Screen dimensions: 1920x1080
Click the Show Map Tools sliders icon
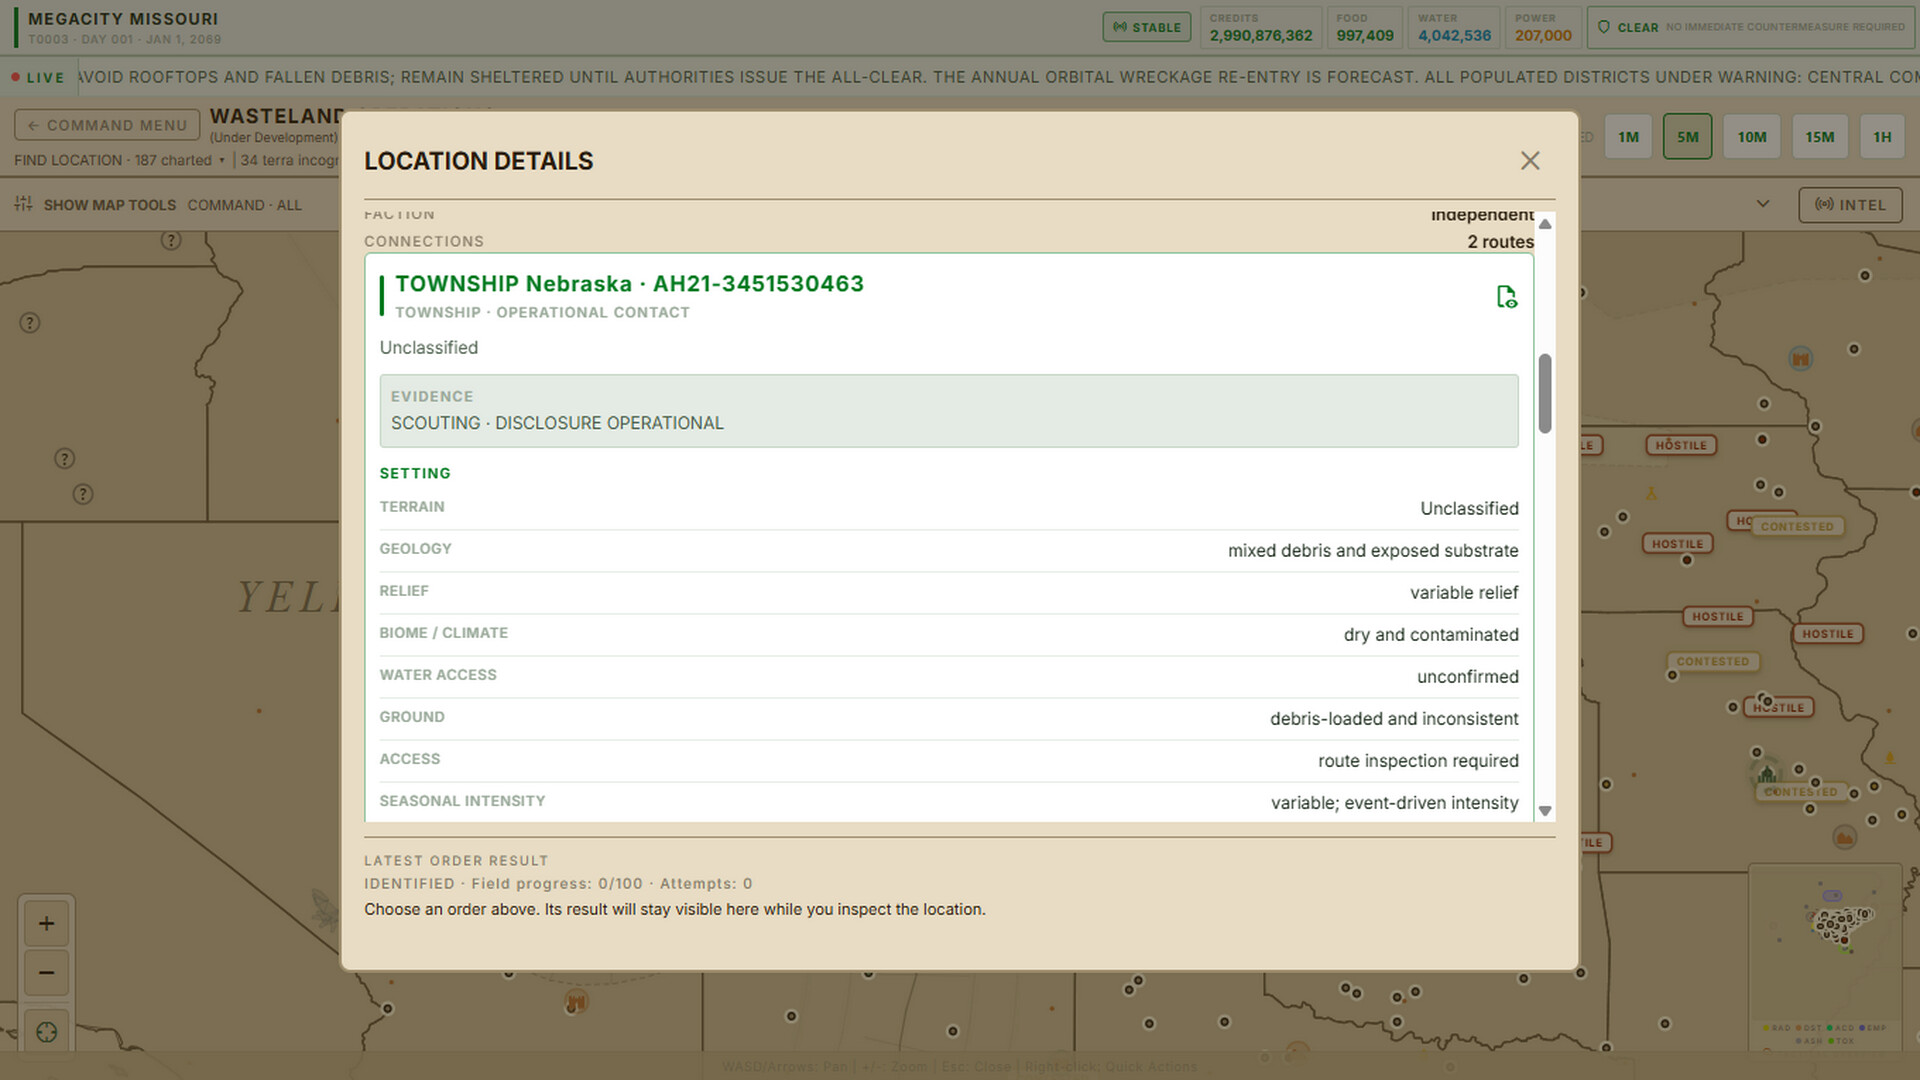23,204
